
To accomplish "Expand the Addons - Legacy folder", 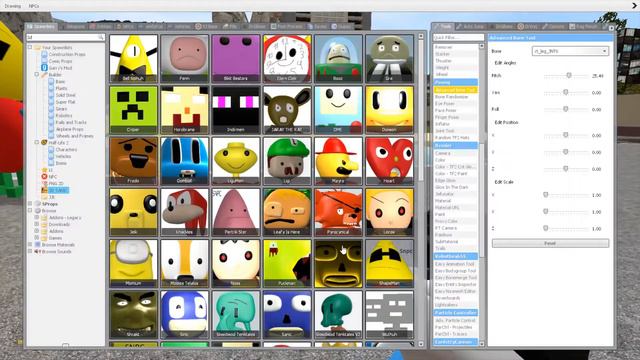I will [x=37, y=218].
